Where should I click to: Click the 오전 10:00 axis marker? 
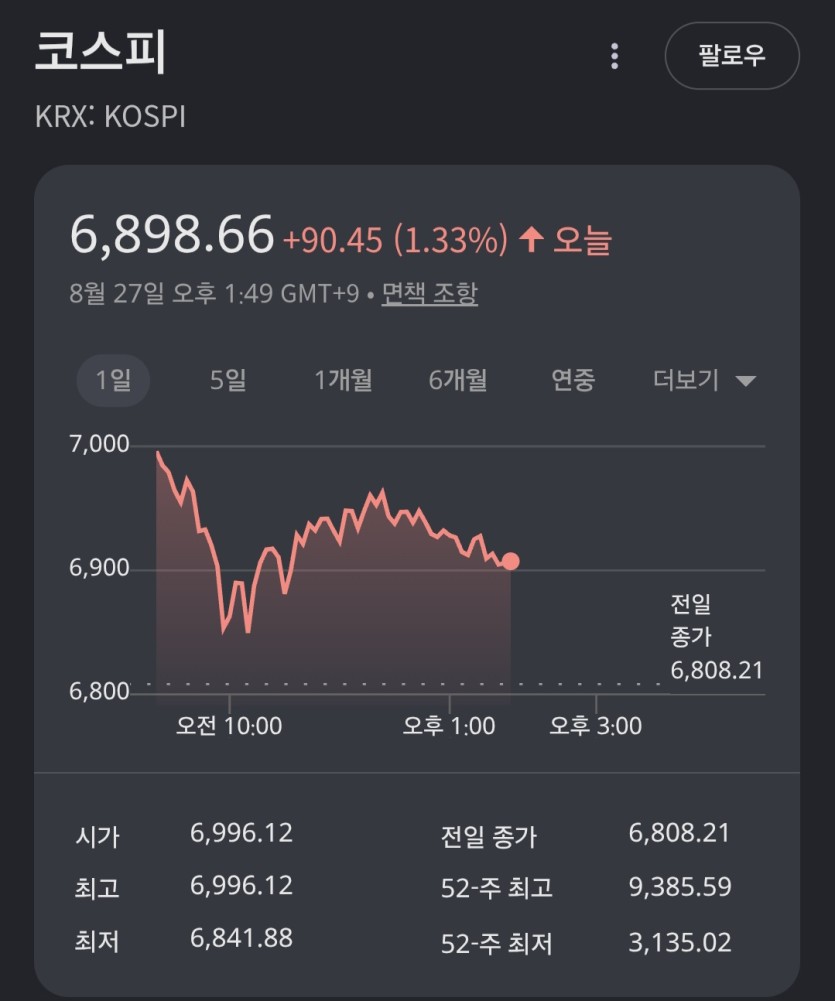(229, 726)
